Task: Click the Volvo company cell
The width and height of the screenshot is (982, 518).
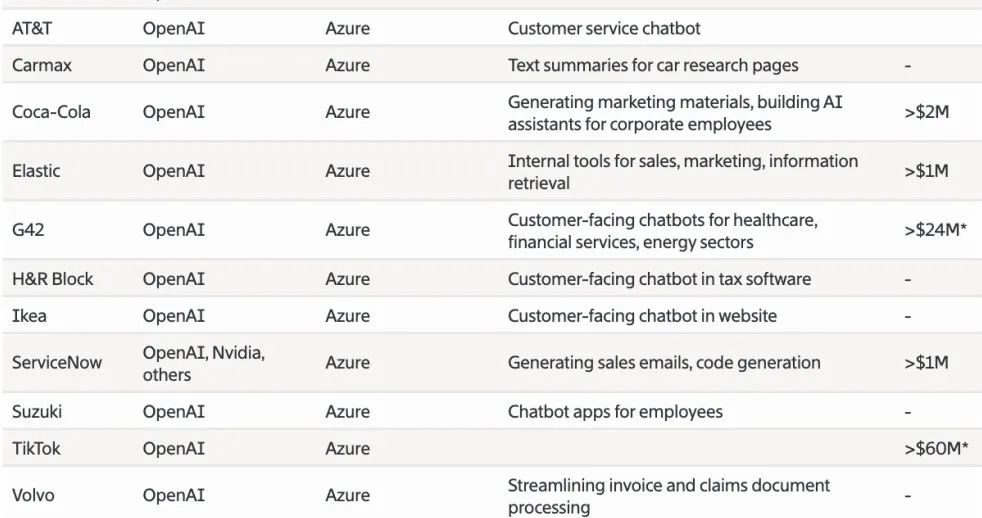Action: click(34, 495)
